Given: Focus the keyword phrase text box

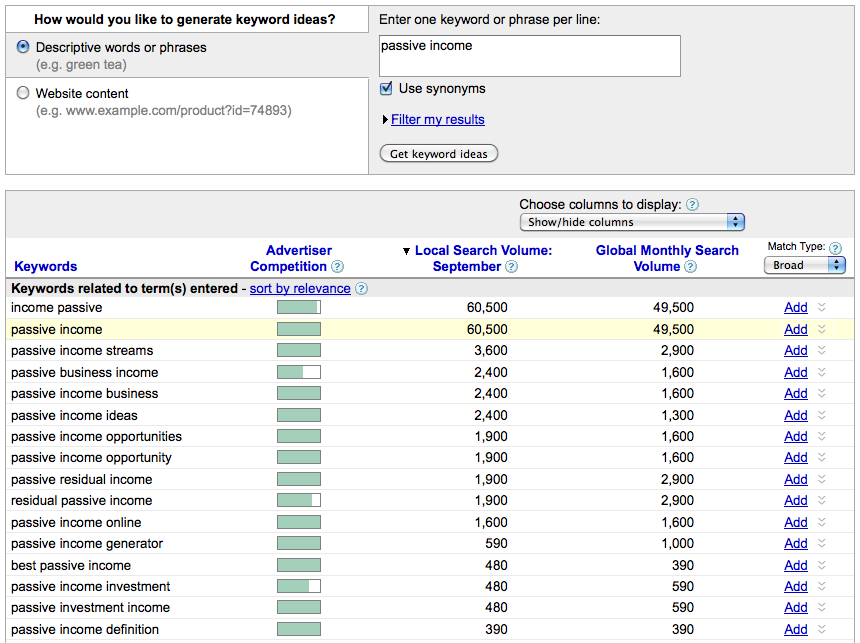Looking at the screenshot, I should point(530,56).
